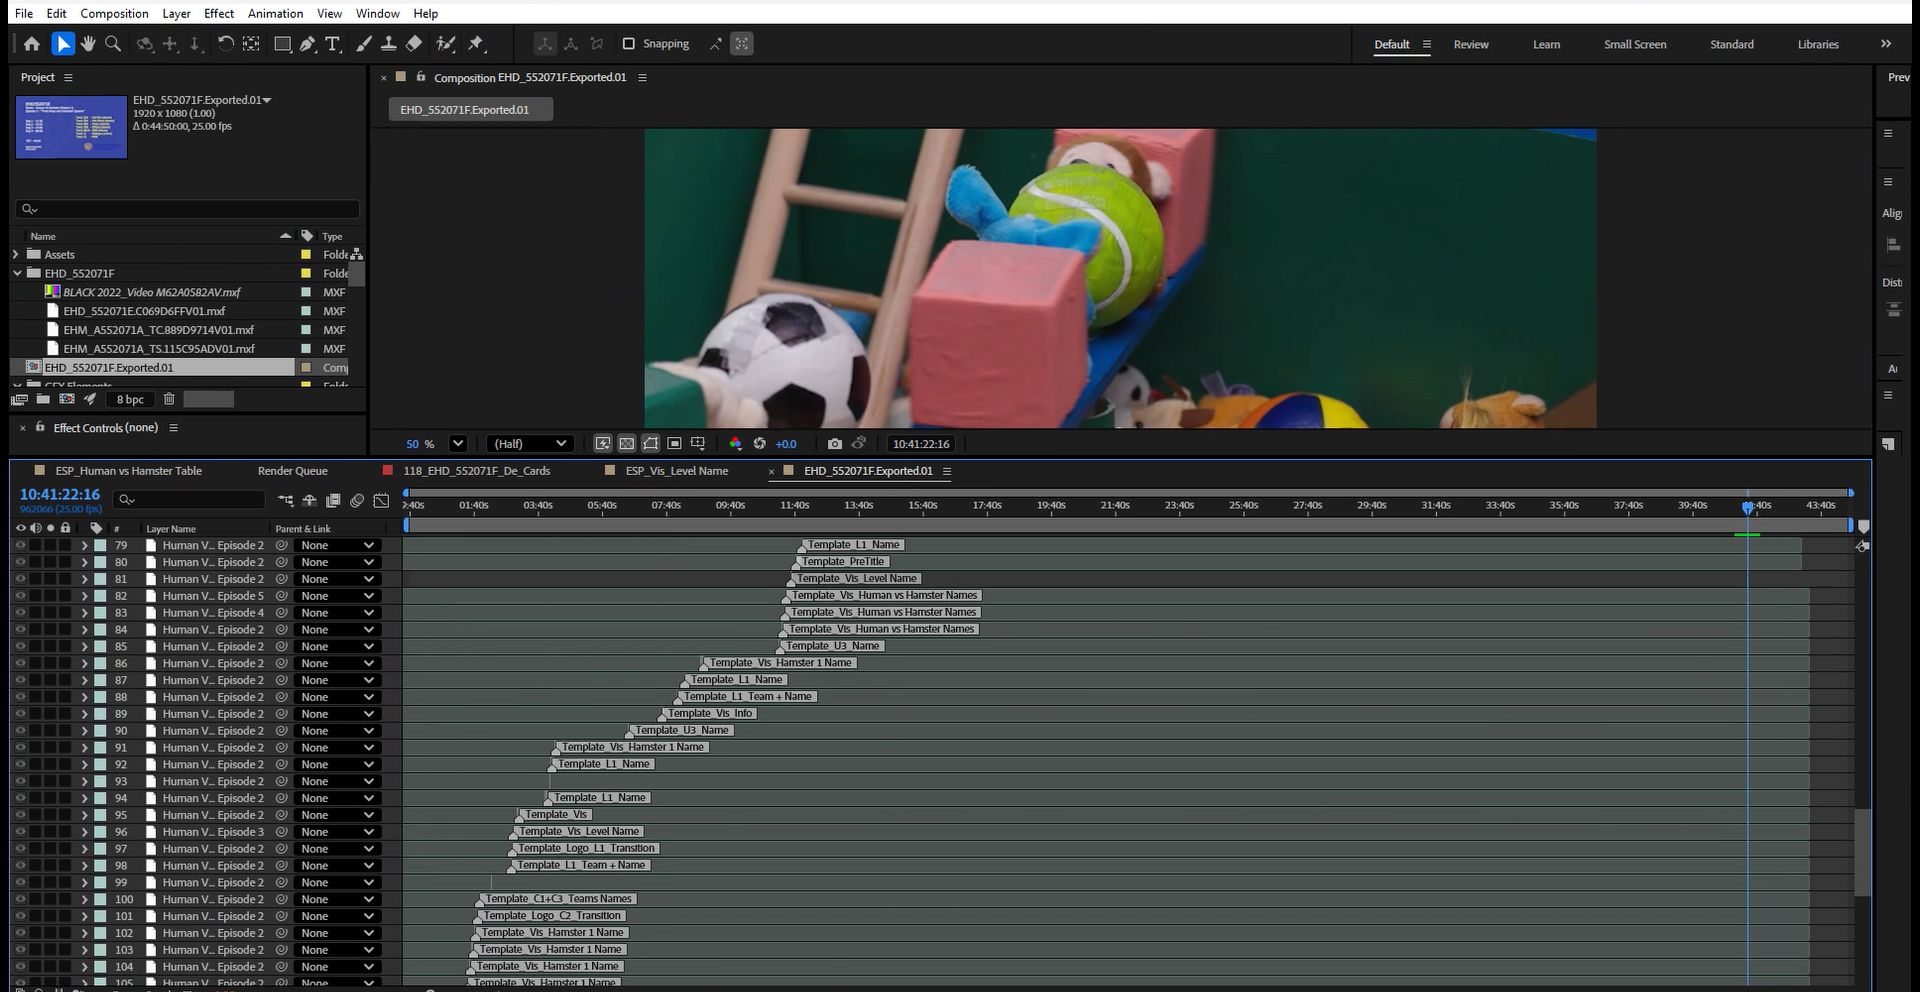1920x992 pixels.
Task: Expand layer 79 properties
Action: [x=85, y=545]
